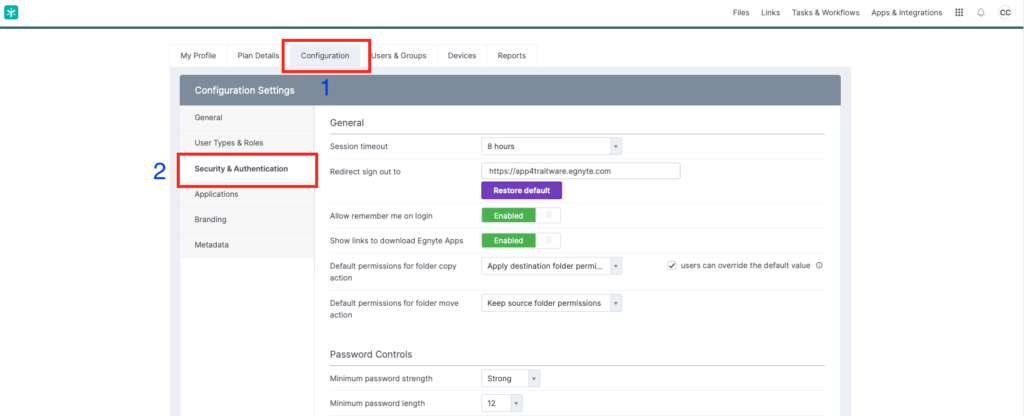
Task: Click the Minimum password strength label
Action: point(381,378)
